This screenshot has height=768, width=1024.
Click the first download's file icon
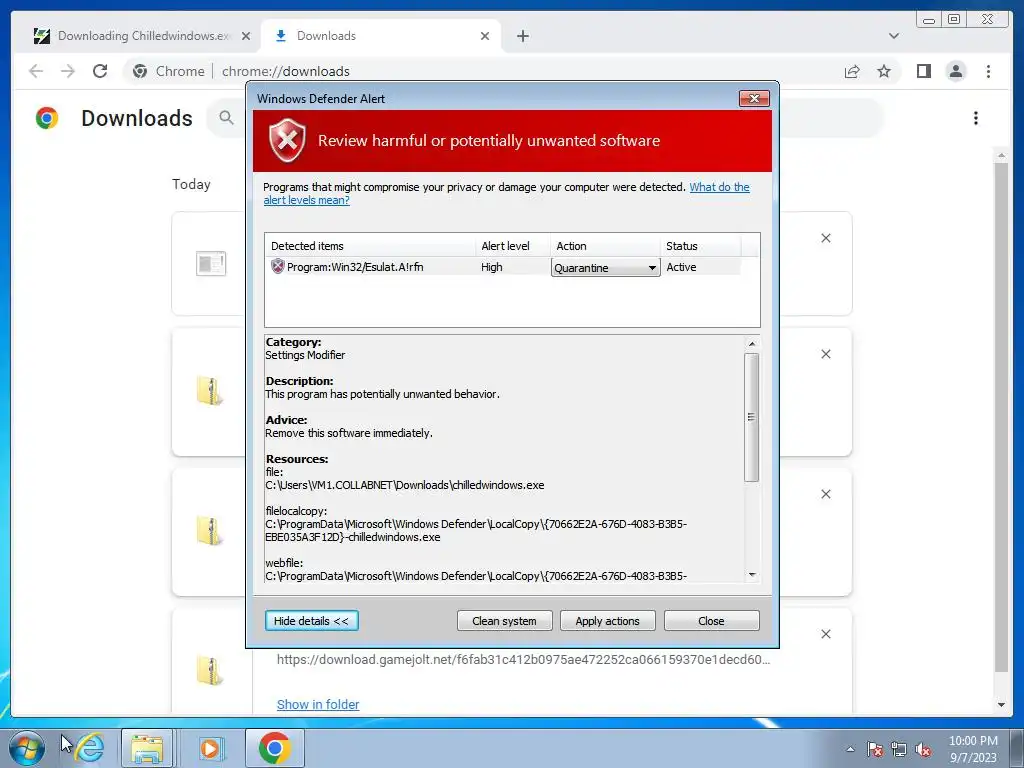pos(211,264)
